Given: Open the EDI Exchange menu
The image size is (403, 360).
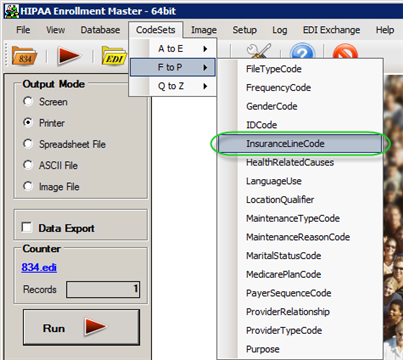Looking at the screenshot, I should (331, 30).
